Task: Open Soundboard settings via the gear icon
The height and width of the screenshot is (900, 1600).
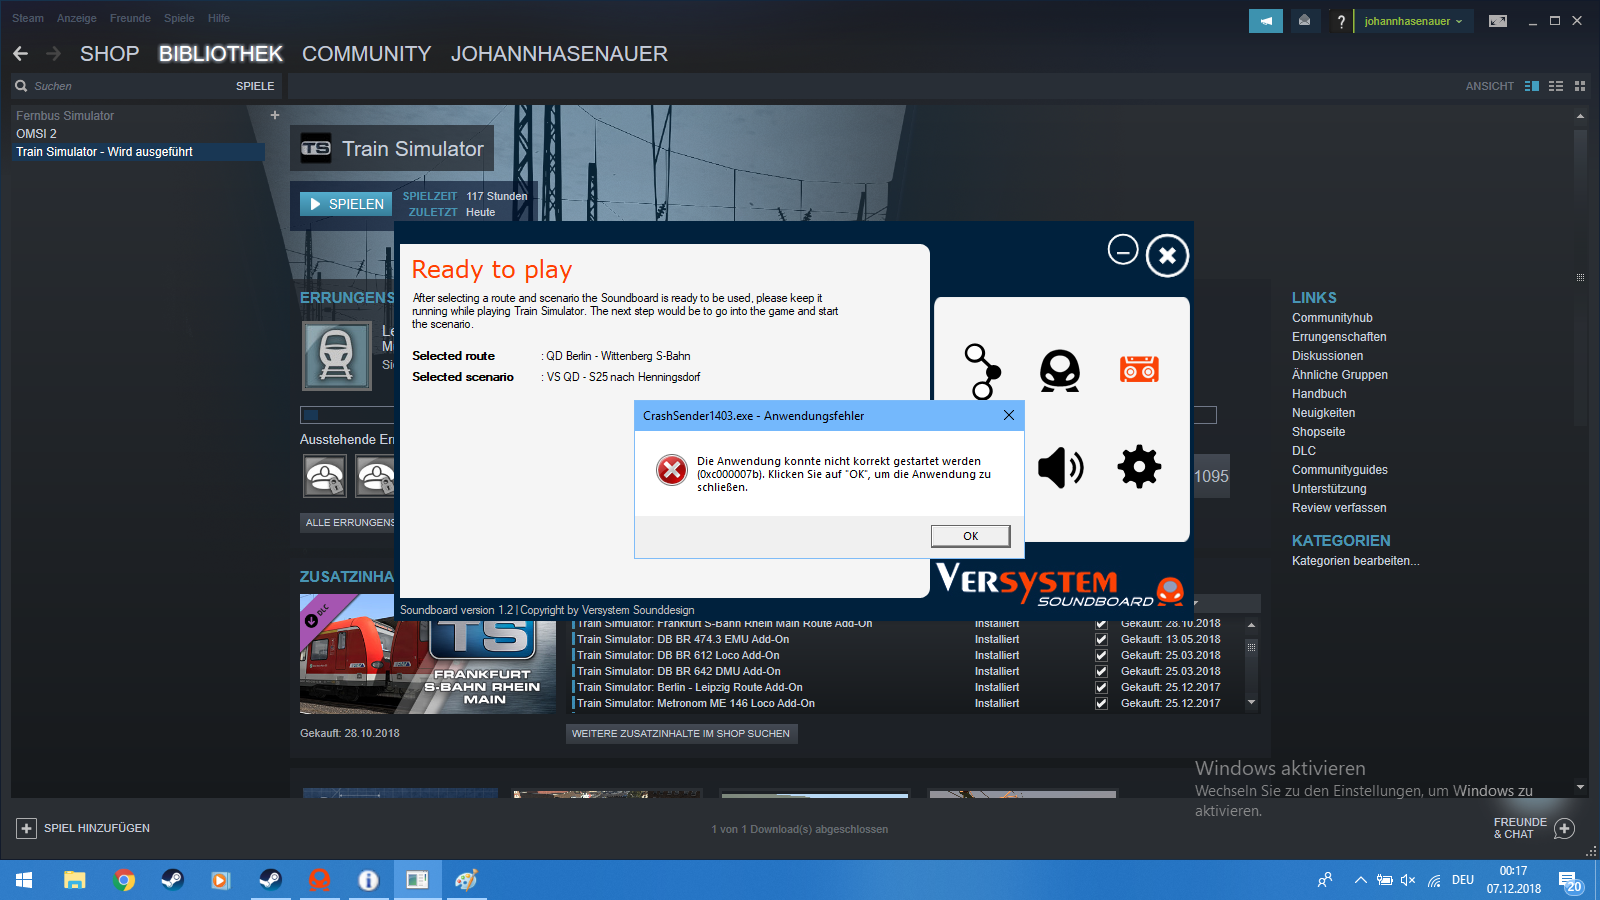Action: [x=1139, y=467]
